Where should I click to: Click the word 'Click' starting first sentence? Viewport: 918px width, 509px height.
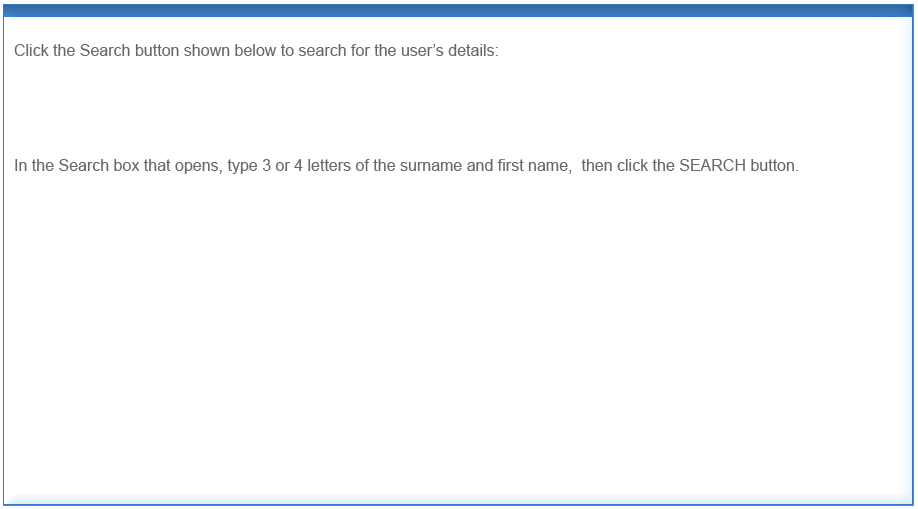click(x=30, y=51)
